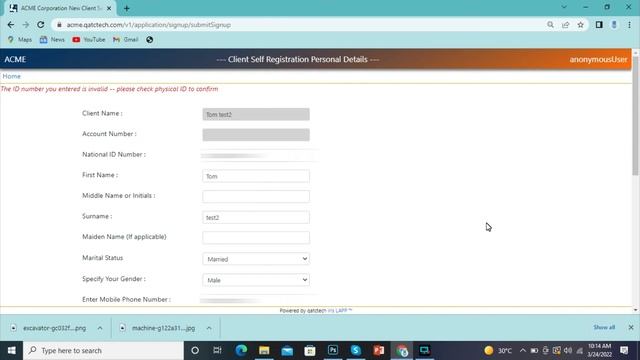Expand options for excavator download
Viewport: 640px width, 360px height.
pos(100,328)
